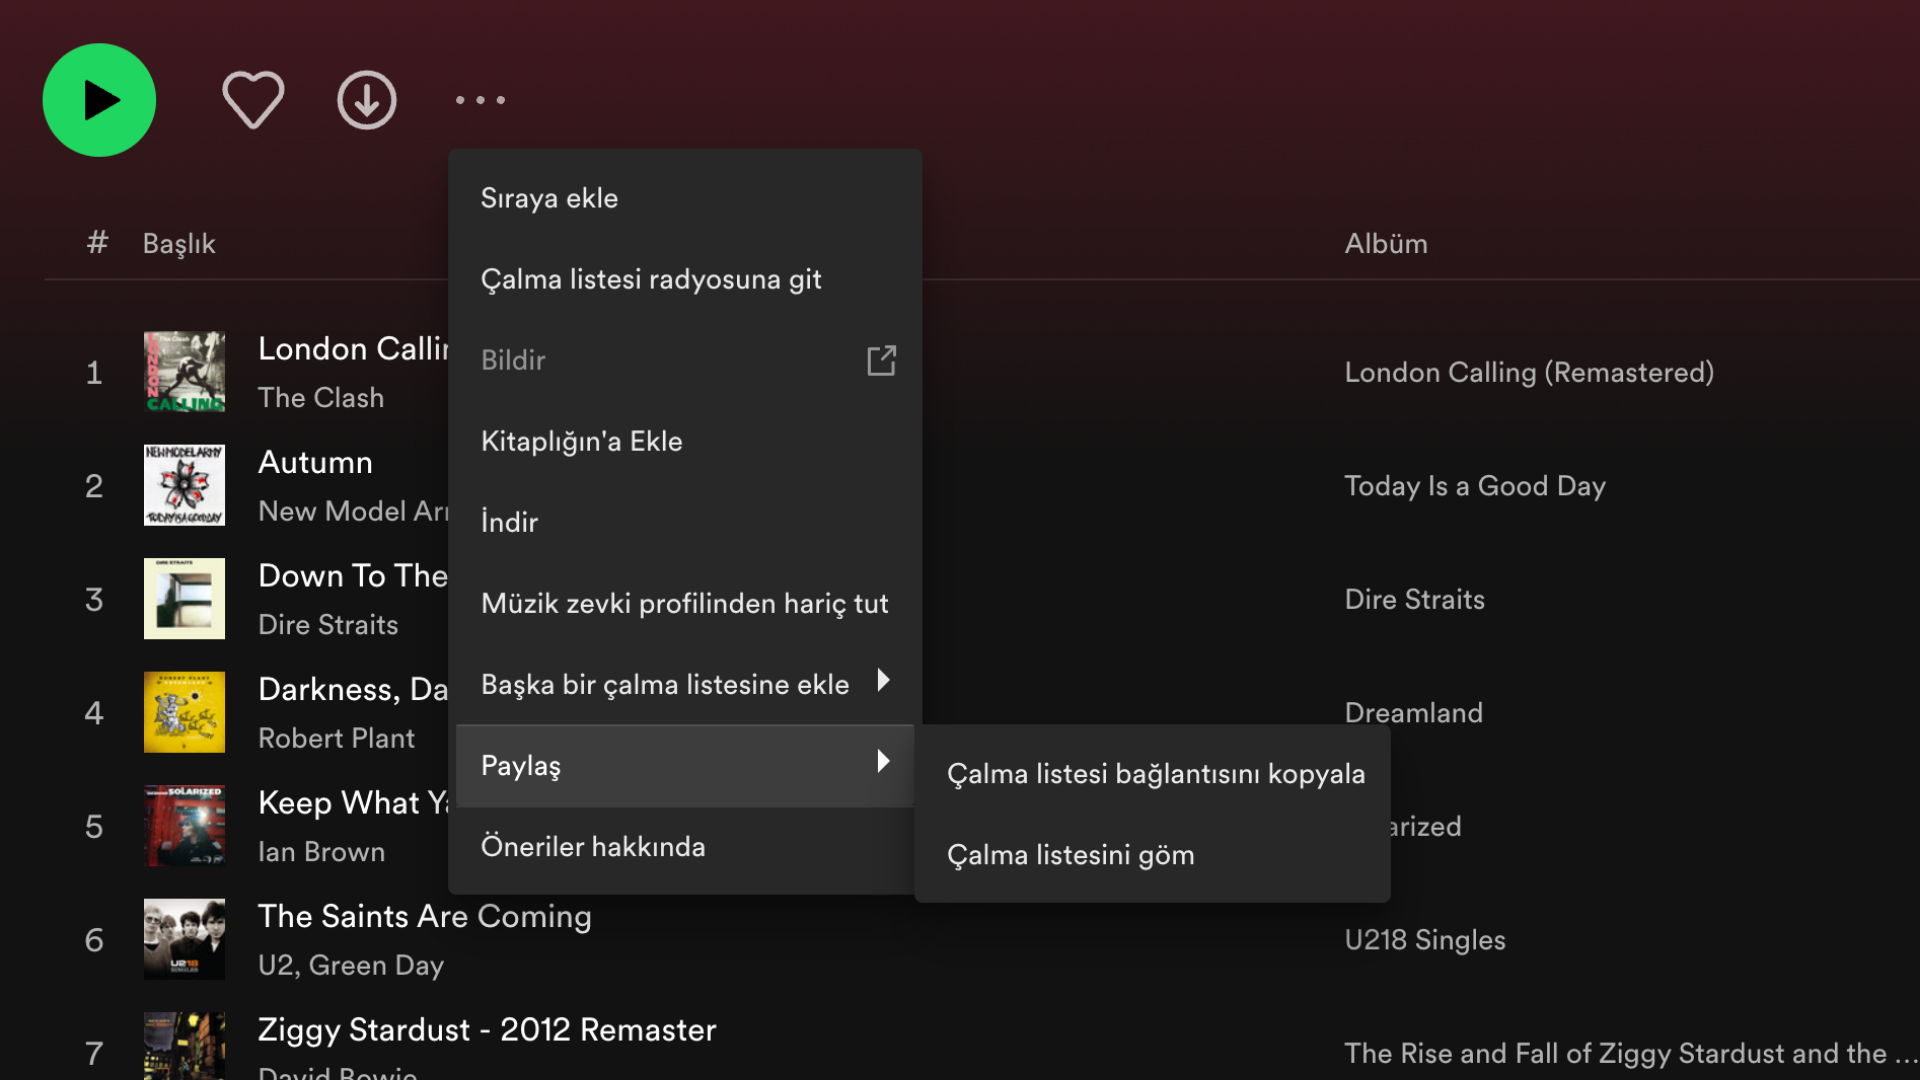
Task: Open the three-dot options menu
Action: [x=481, y=99]
